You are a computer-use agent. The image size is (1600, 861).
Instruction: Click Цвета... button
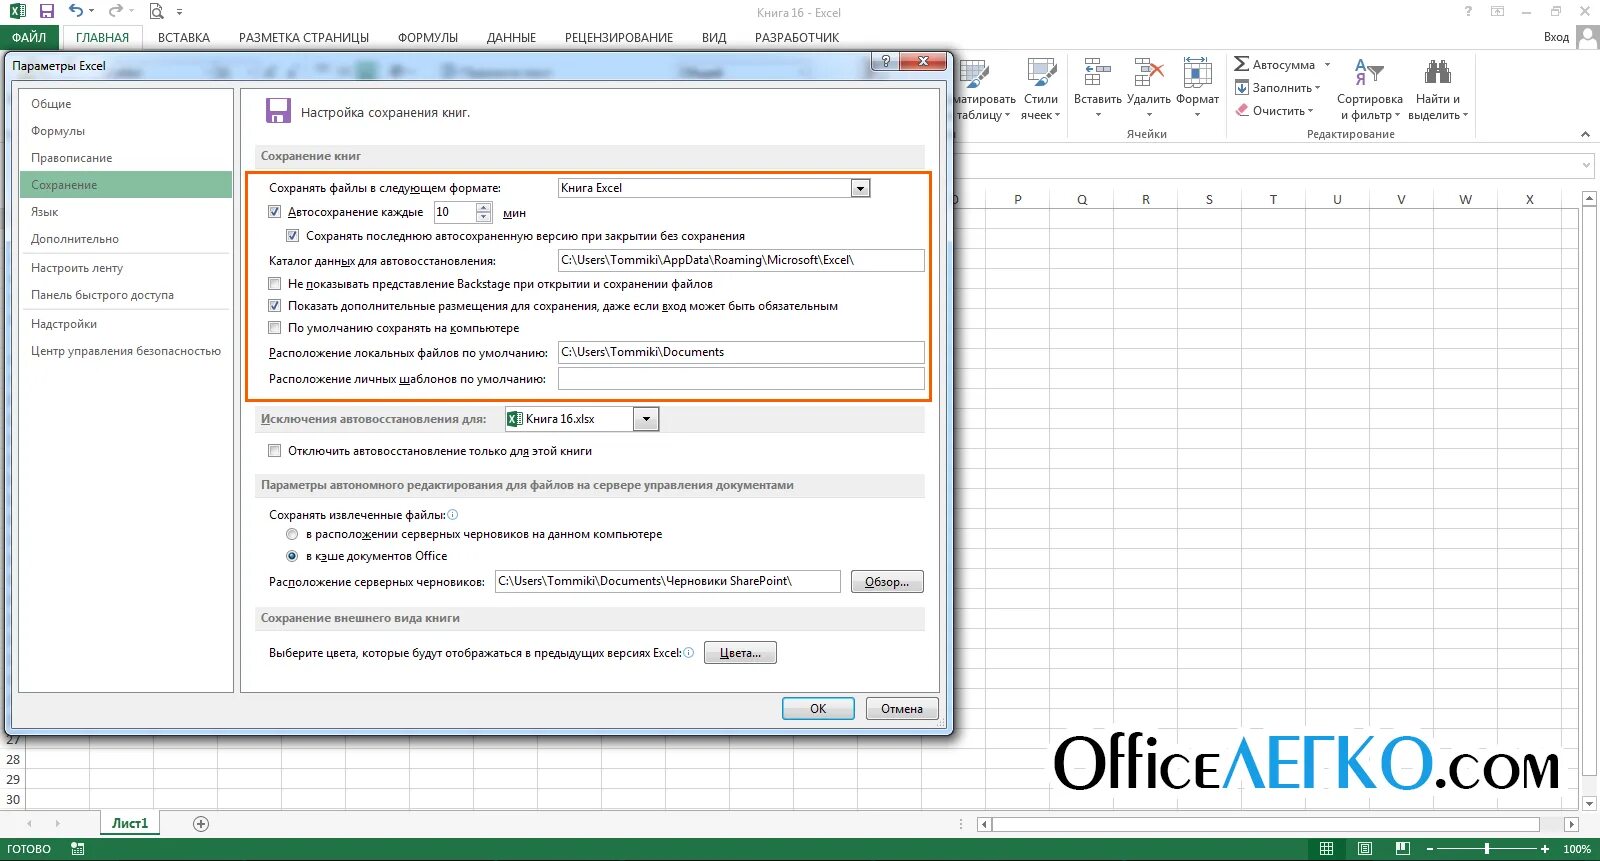(740, 653)
